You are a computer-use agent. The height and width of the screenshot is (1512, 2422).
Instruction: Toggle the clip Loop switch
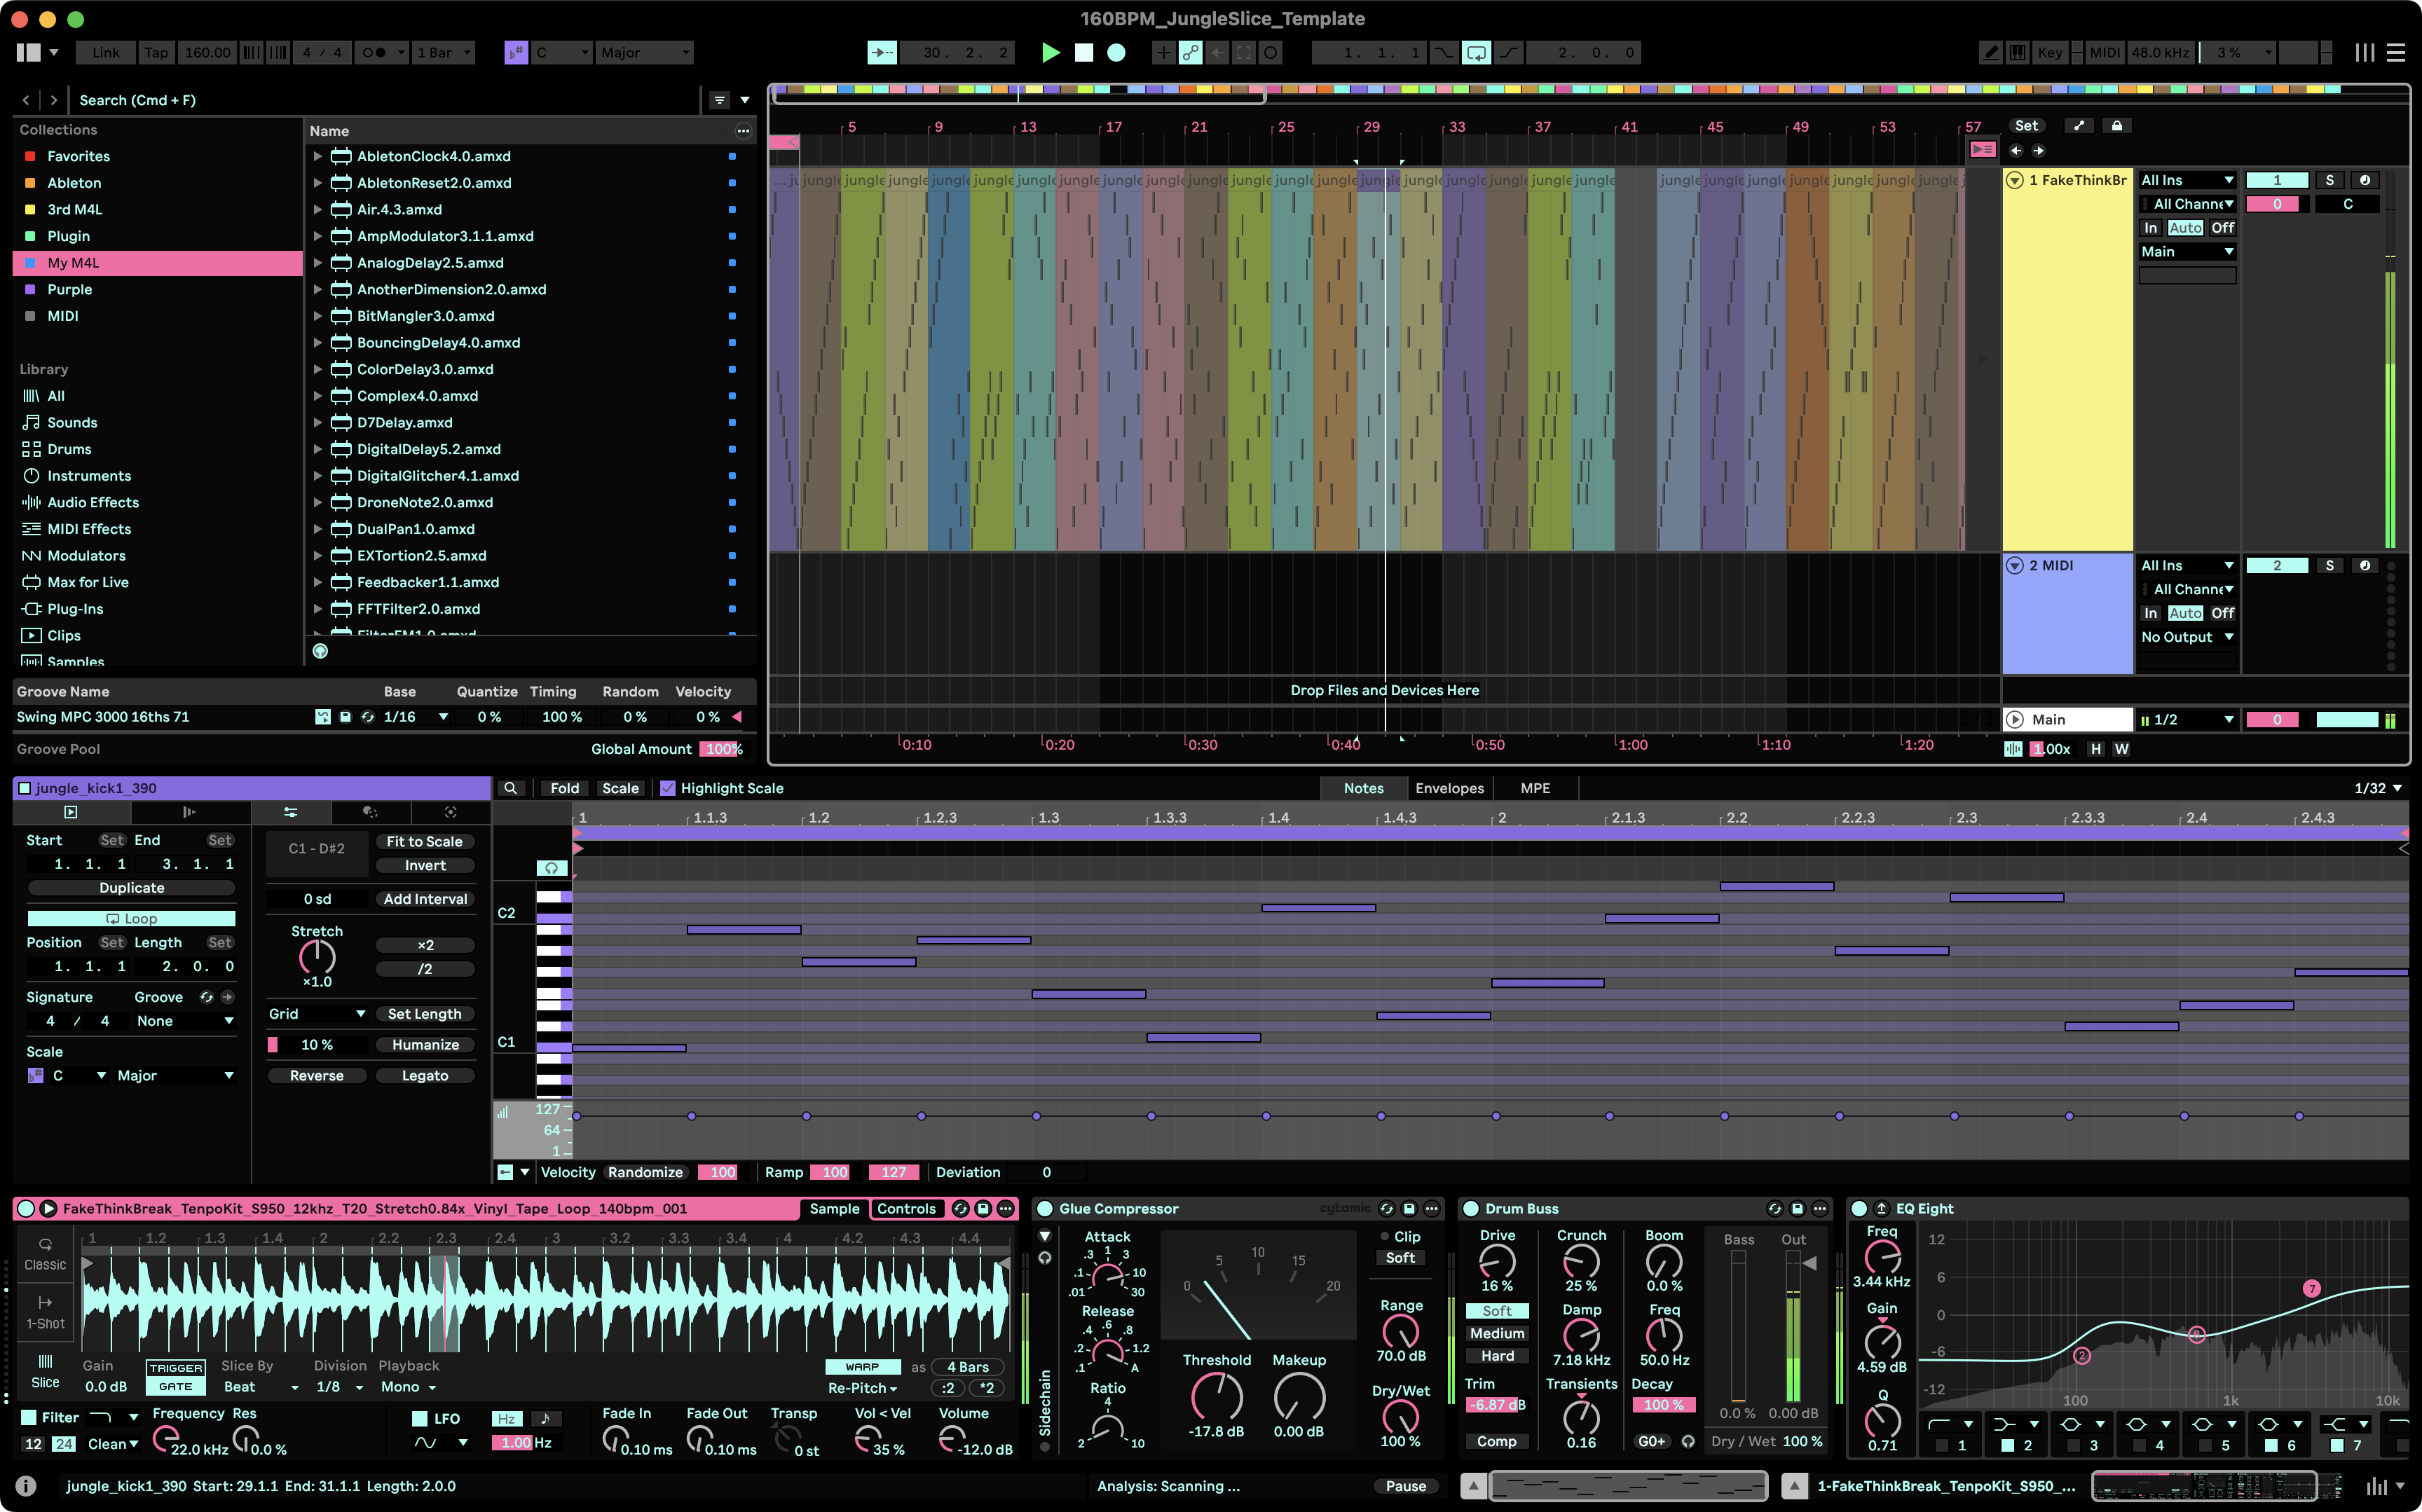coord(131,918)
